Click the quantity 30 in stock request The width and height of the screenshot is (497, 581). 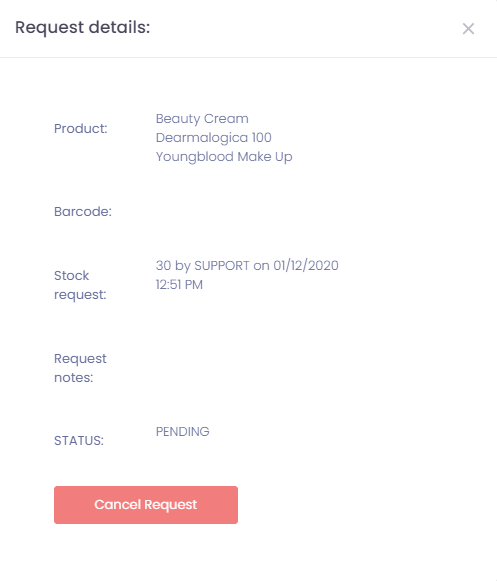click(163, 266)
